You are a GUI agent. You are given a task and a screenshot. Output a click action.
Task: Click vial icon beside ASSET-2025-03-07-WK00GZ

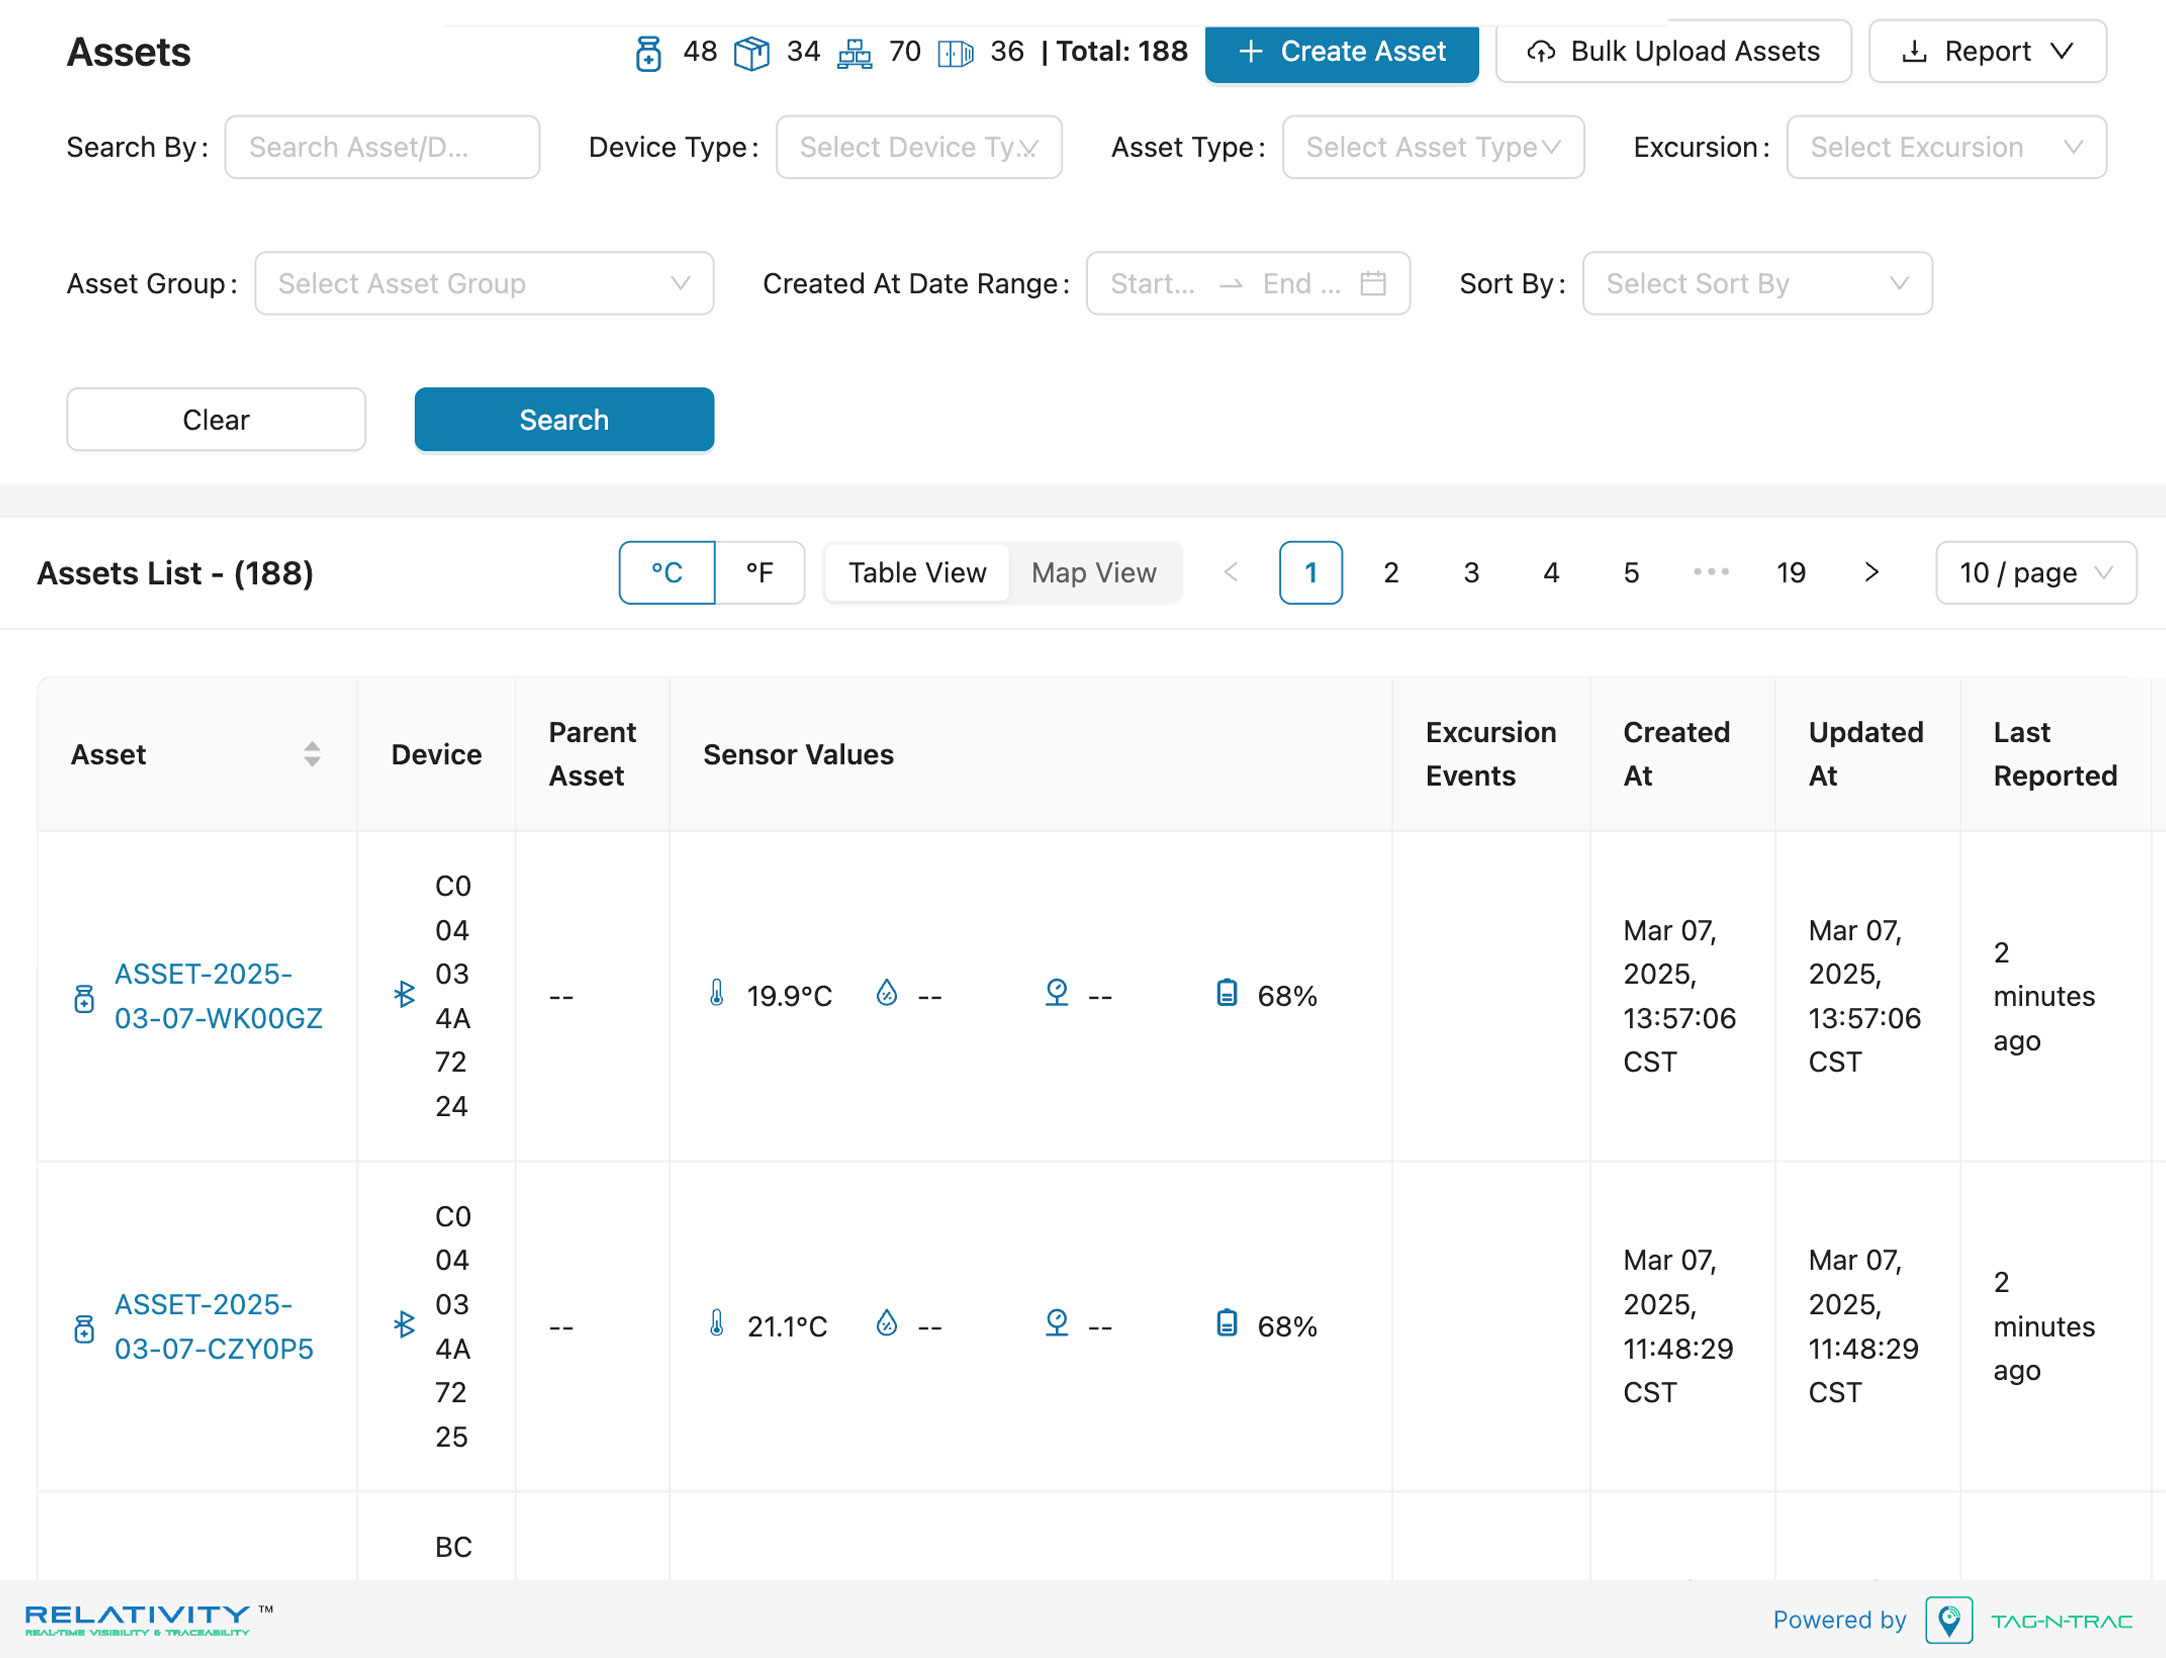tap(84, 997)
